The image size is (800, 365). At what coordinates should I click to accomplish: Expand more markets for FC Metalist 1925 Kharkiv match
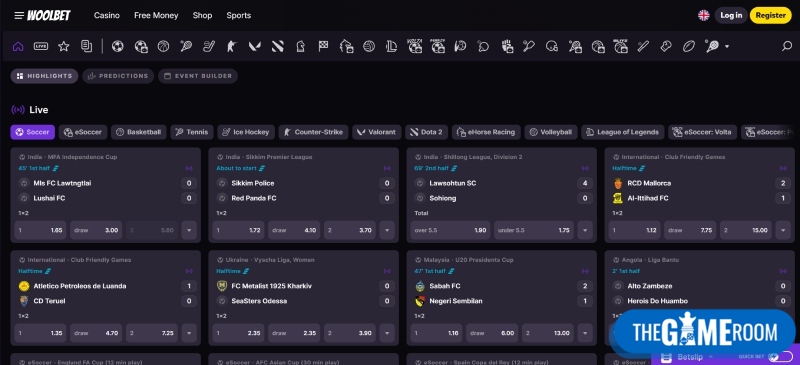pos(387,333)
